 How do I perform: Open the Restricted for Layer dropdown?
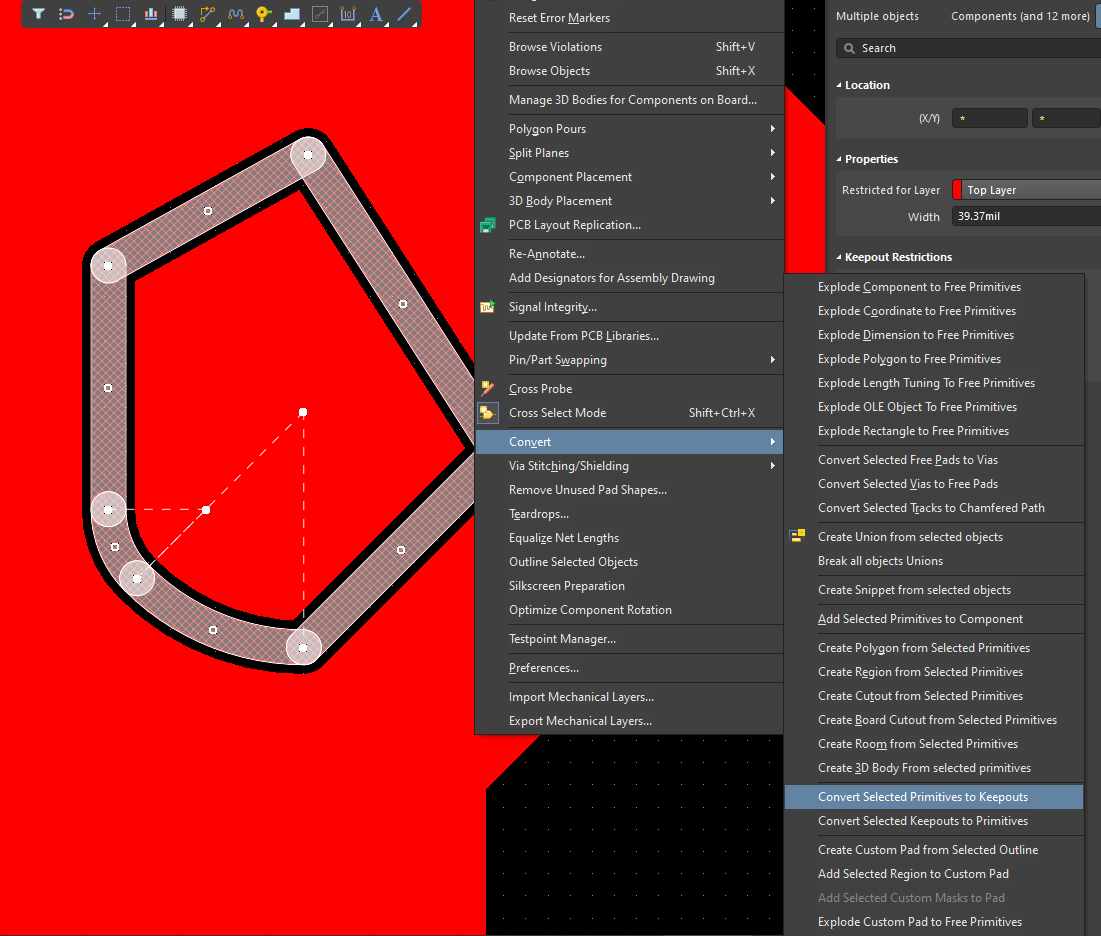coord(1030,190)
